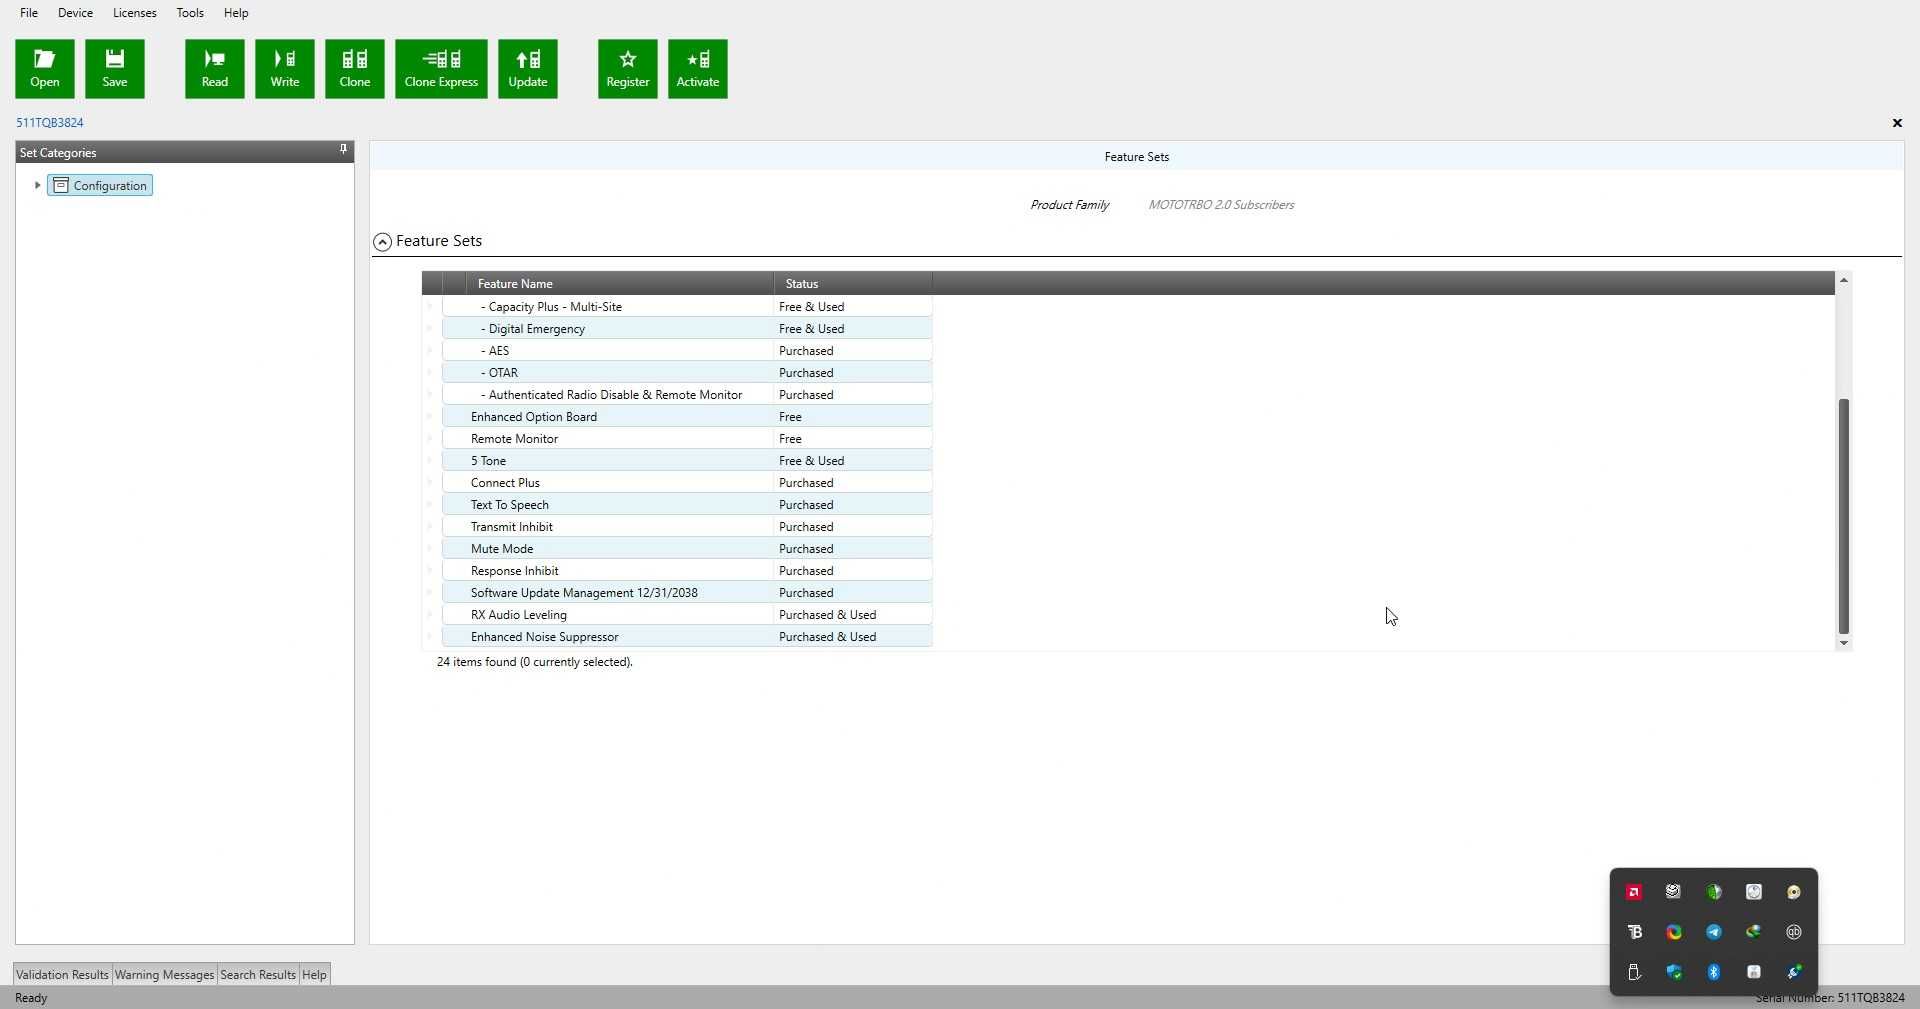Collapse the Feature Sets section
Image resolution: width=1920 pixels, height=1009 pixels.
(382, 242)
